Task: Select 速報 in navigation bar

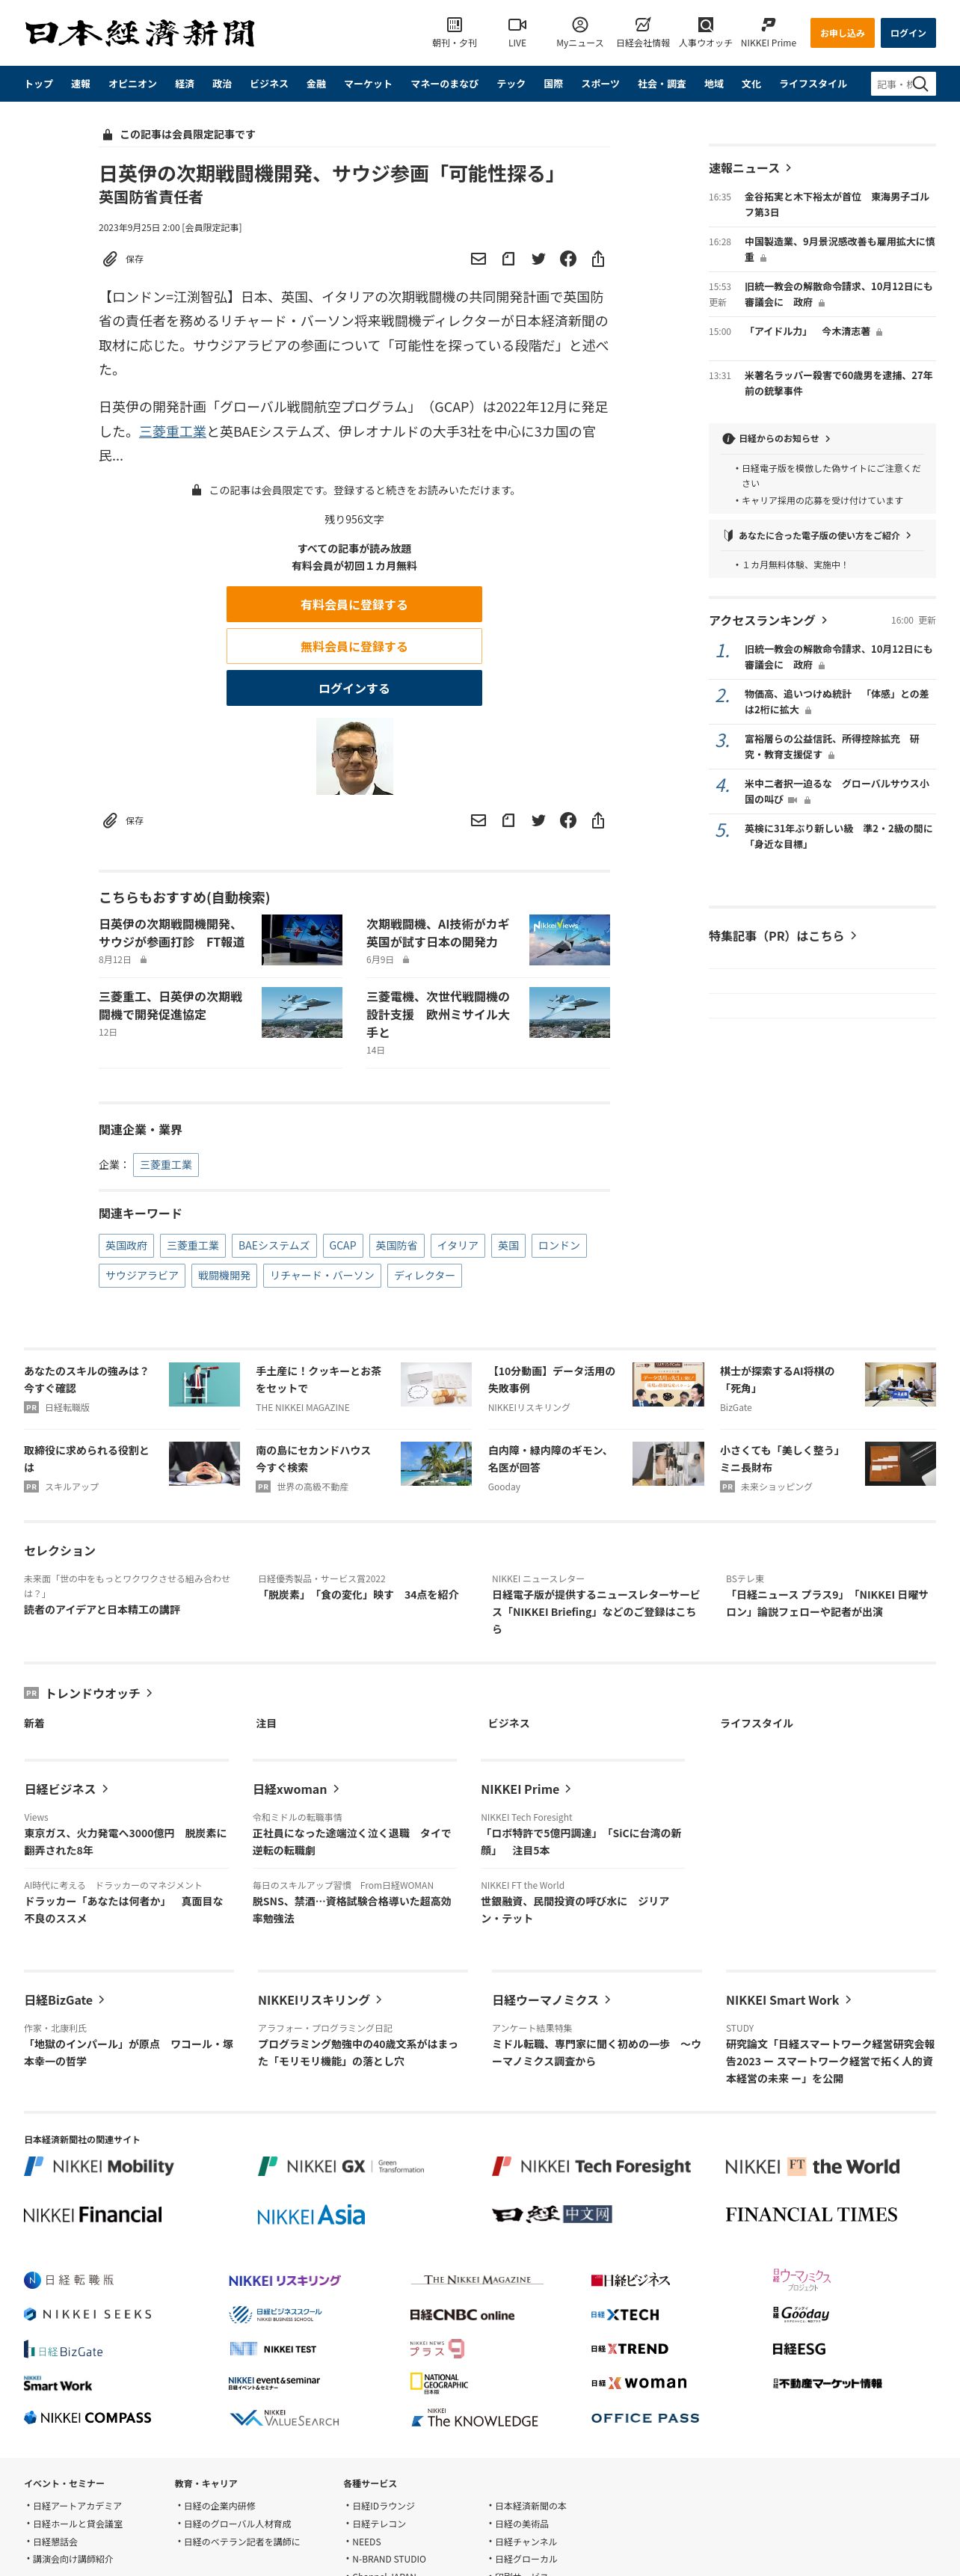Action: (81, 84)
